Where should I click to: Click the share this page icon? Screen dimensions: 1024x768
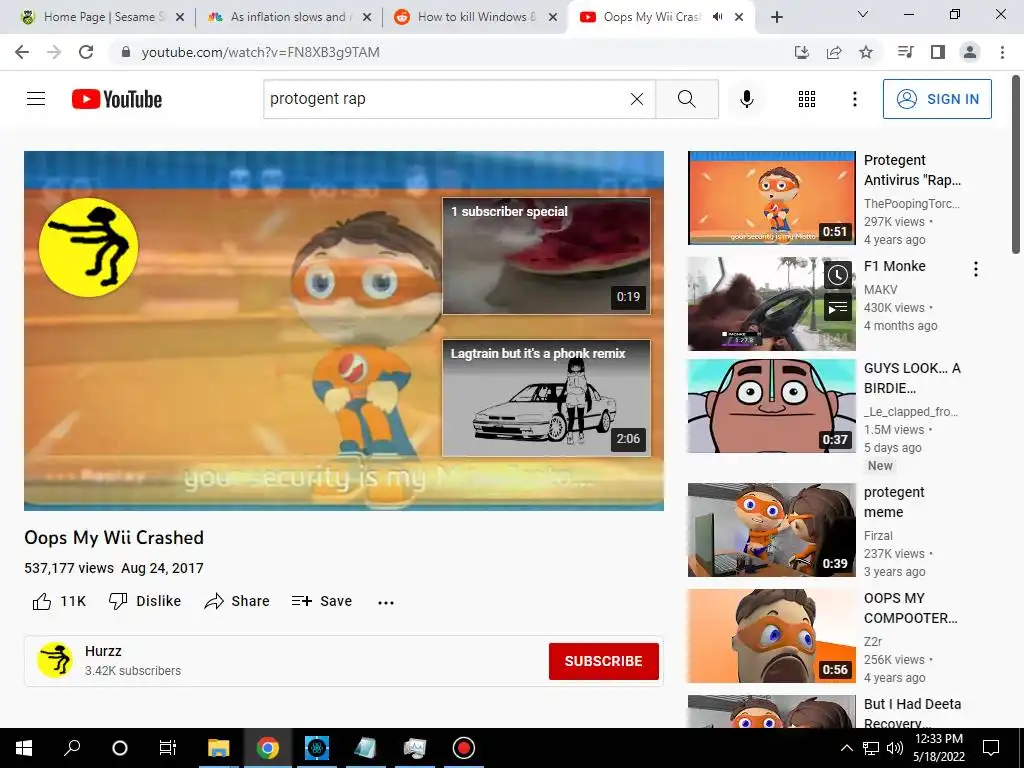pos(834,52)
